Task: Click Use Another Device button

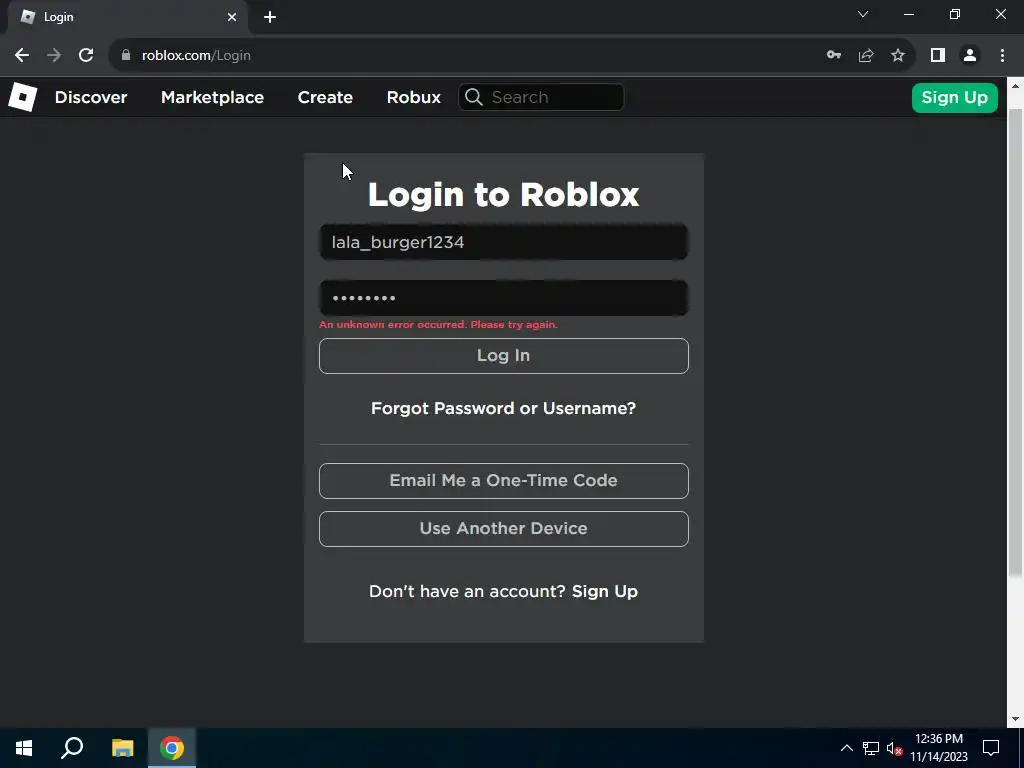Action: (504, 529)
